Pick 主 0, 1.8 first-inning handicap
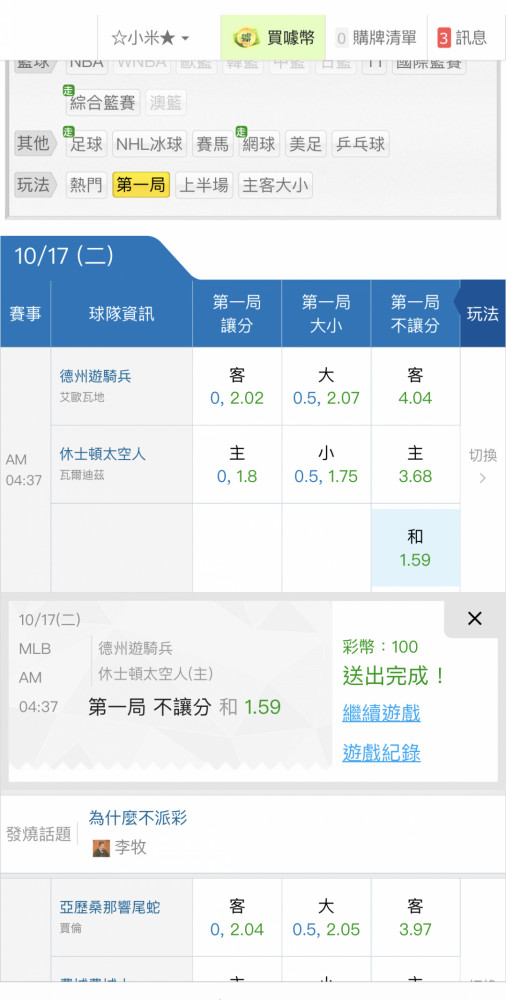506x1000 pixels. tap(237, 465)
